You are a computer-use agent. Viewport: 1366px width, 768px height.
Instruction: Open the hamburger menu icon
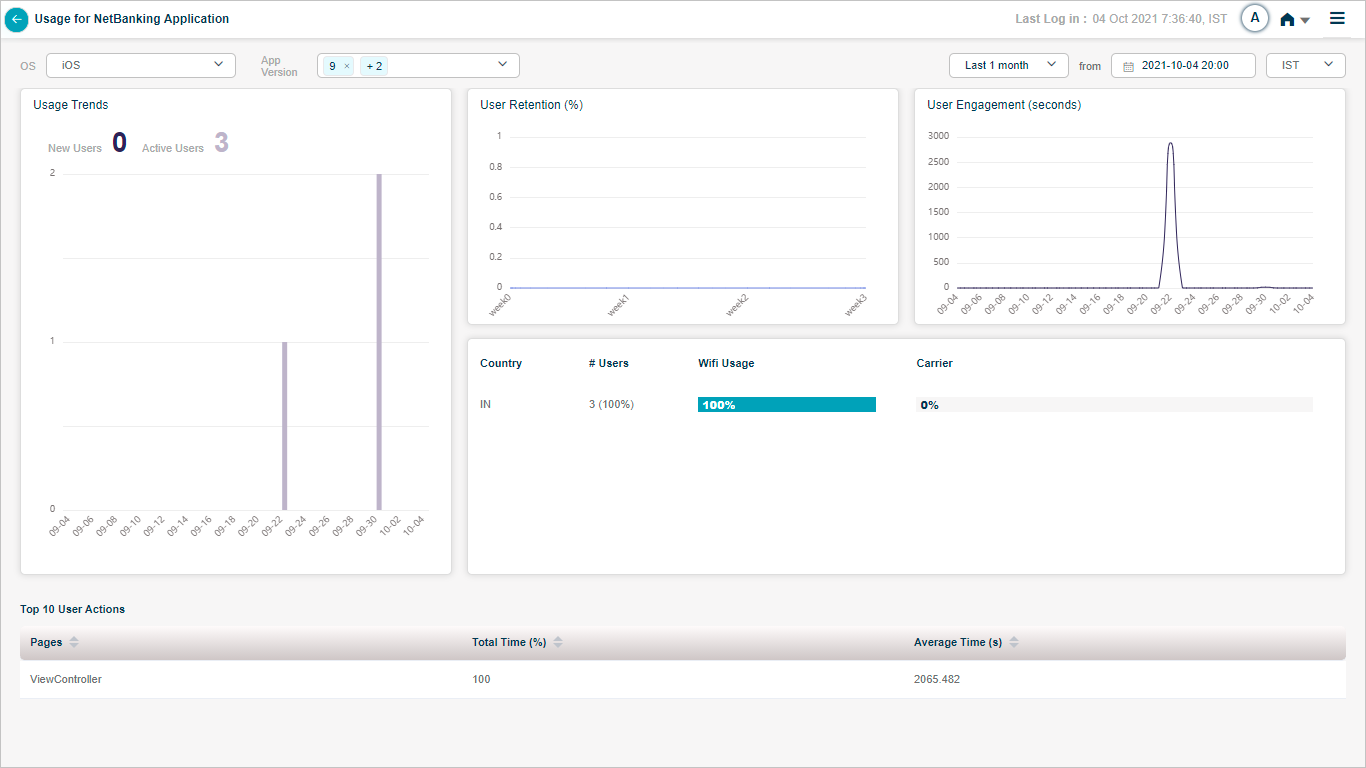pyautogui.click(x=1337, y=18)
